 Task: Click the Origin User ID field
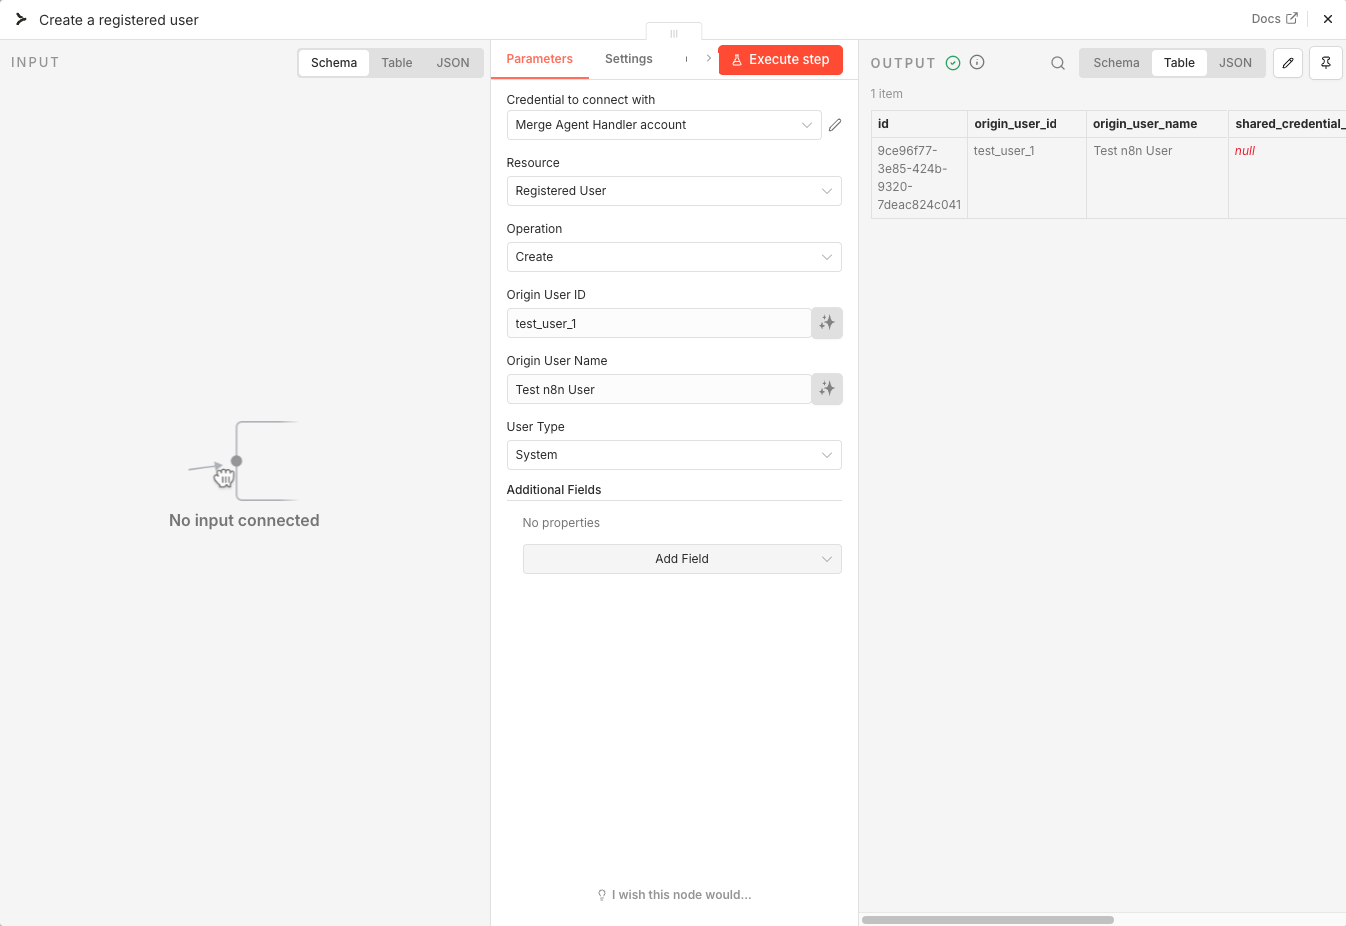(x=659, y=323)
